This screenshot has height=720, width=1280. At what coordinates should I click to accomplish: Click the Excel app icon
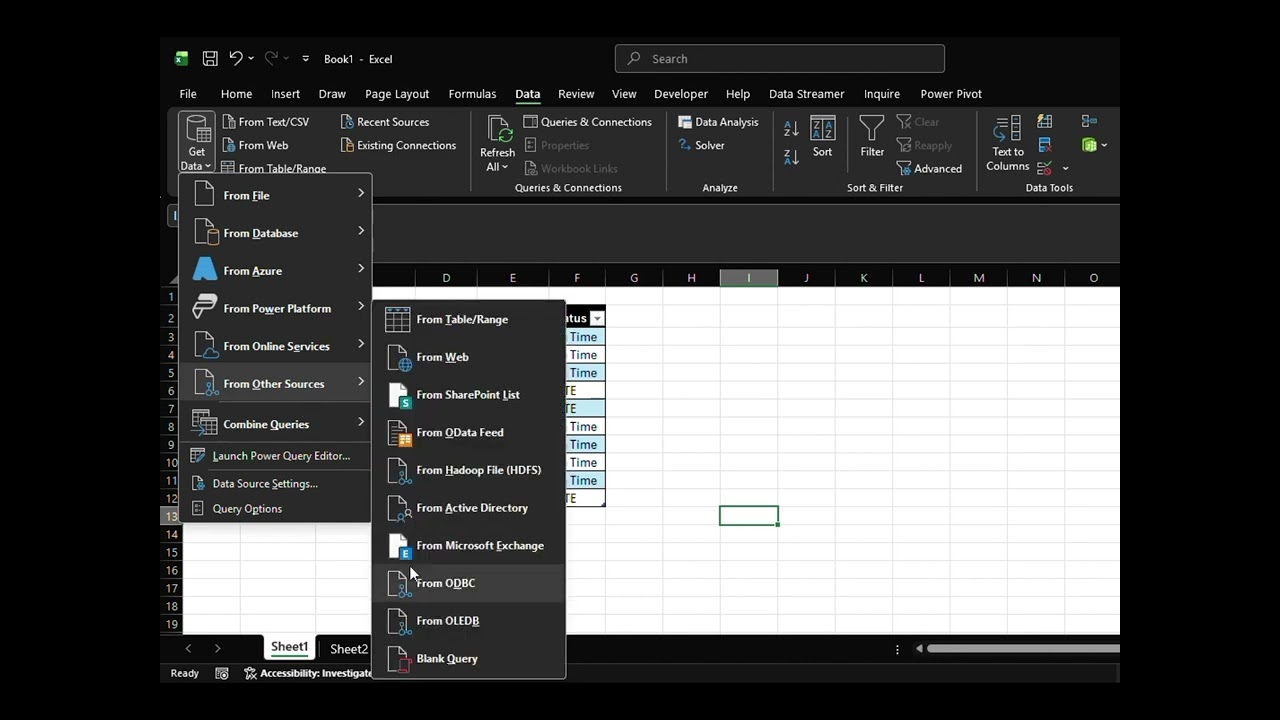pos(182,59)
